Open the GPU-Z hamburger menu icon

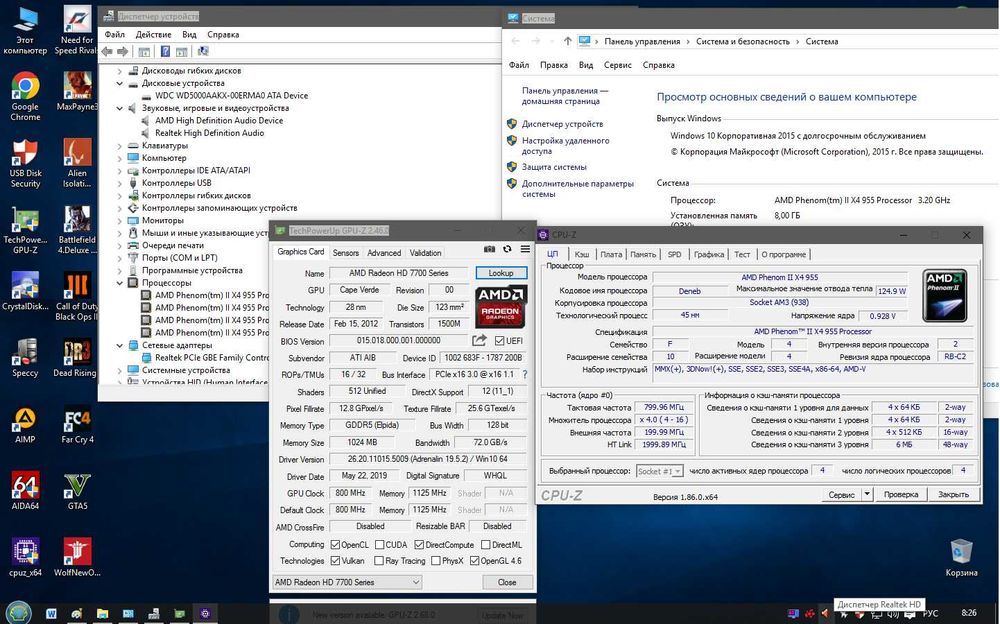[525, 249]
